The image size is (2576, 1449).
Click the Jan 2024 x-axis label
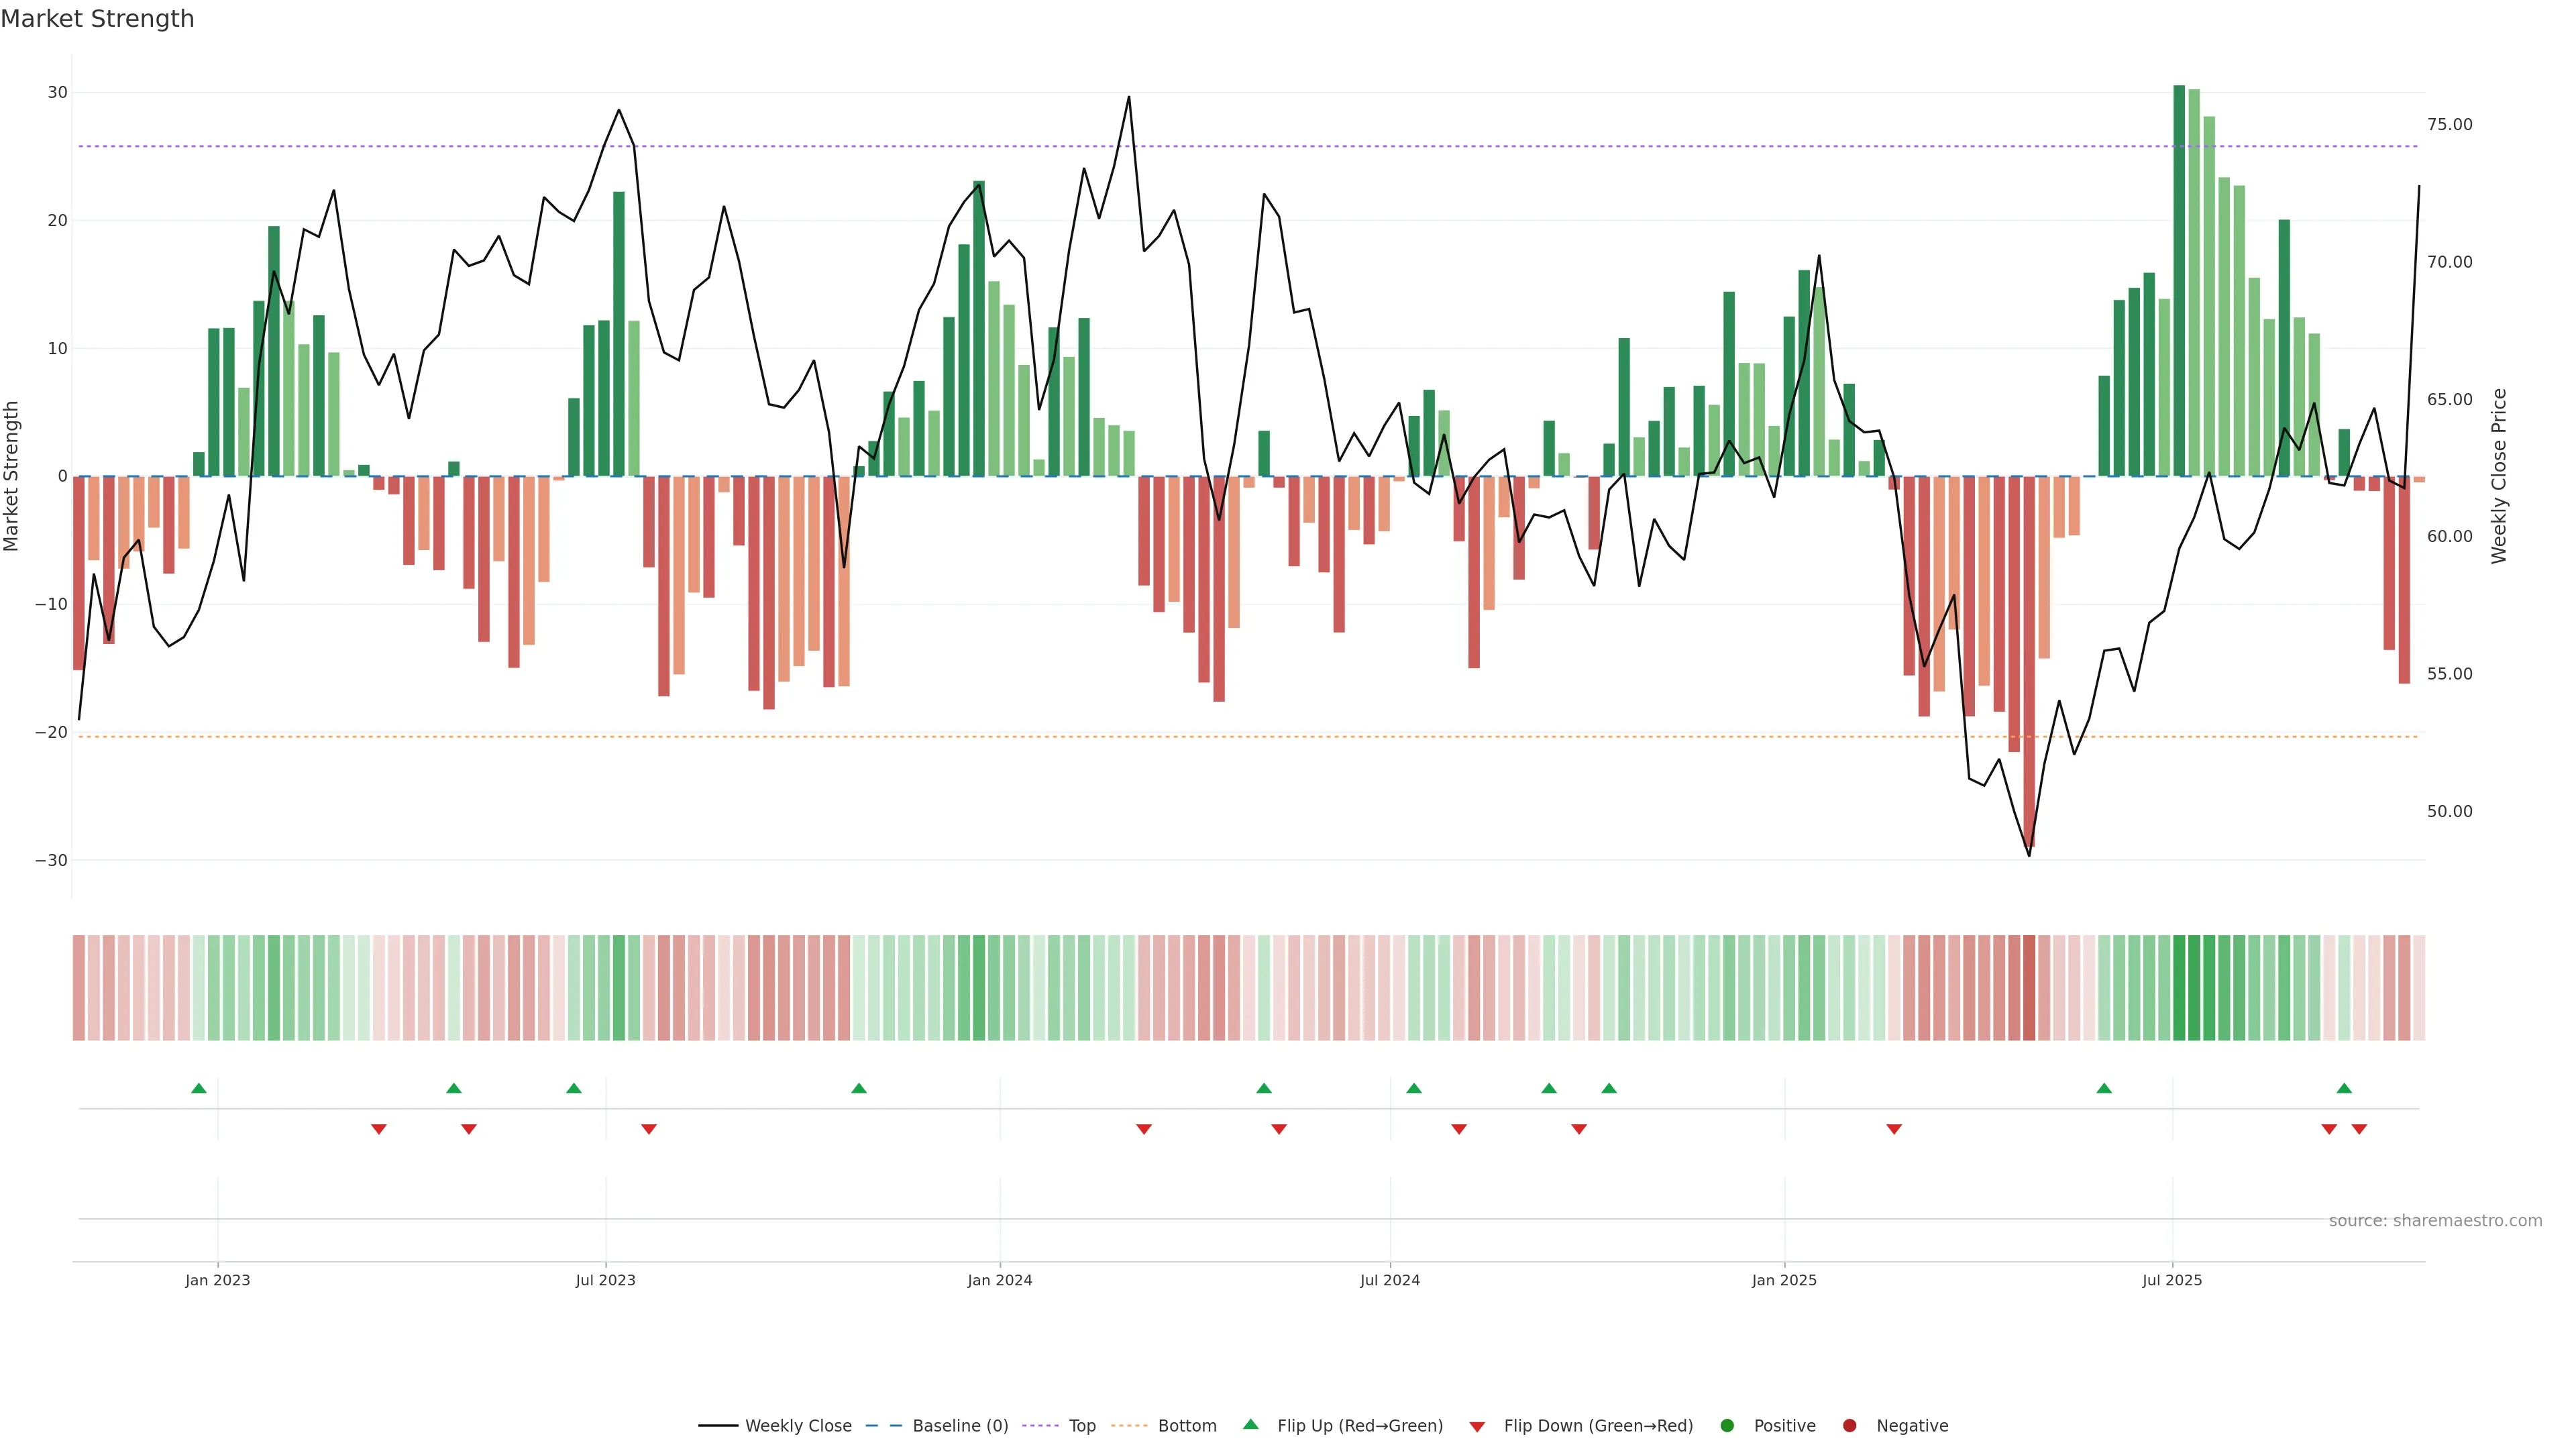1000,1280
